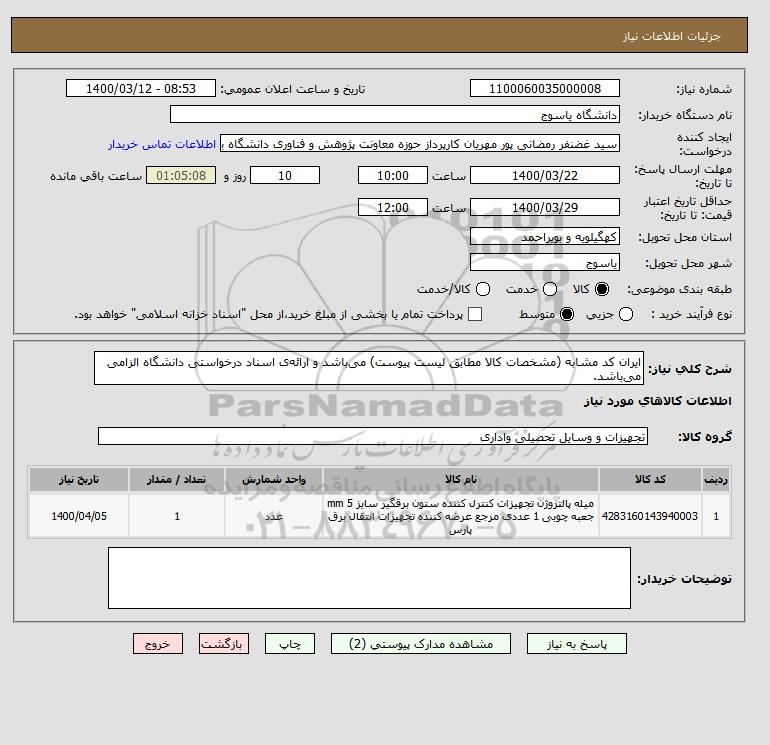Click the واحد شمارش column header

pyautogui.click(x=274, y=479)
